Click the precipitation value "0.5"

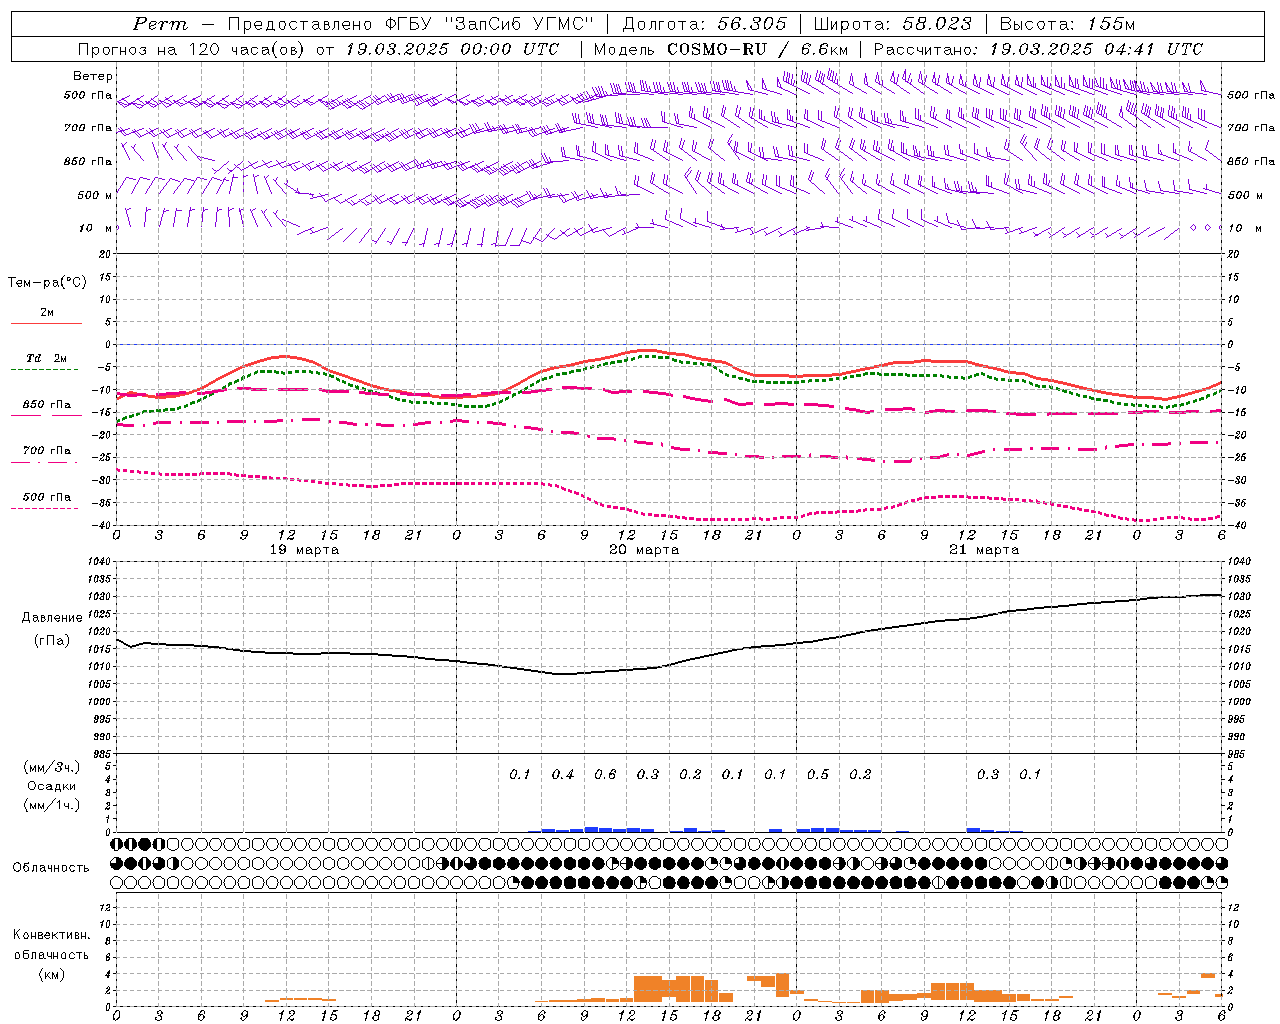click(x=818, y=774)
